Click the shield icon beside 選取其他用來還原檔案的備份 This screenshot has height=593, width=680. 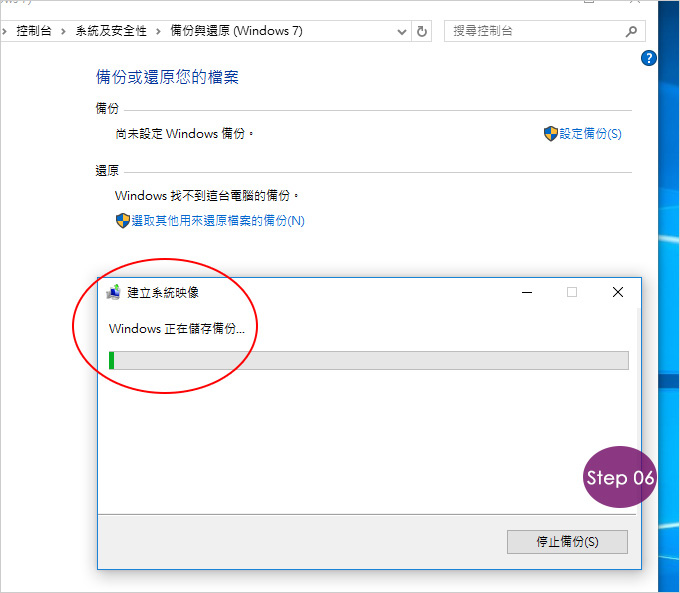[x=123, y=220]
